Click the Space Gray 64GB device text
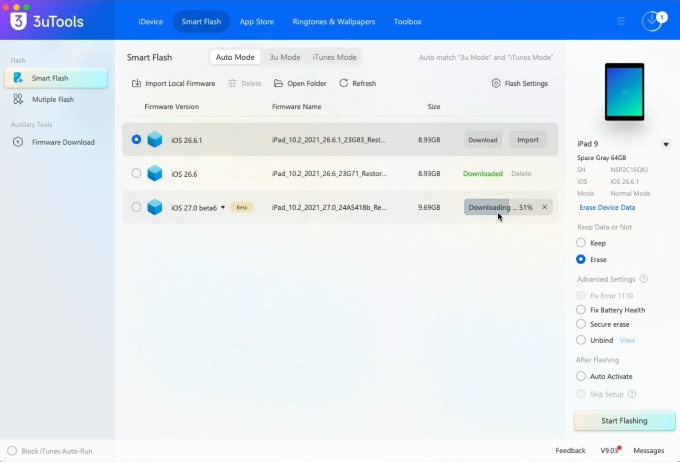 [x=602, y=157]
